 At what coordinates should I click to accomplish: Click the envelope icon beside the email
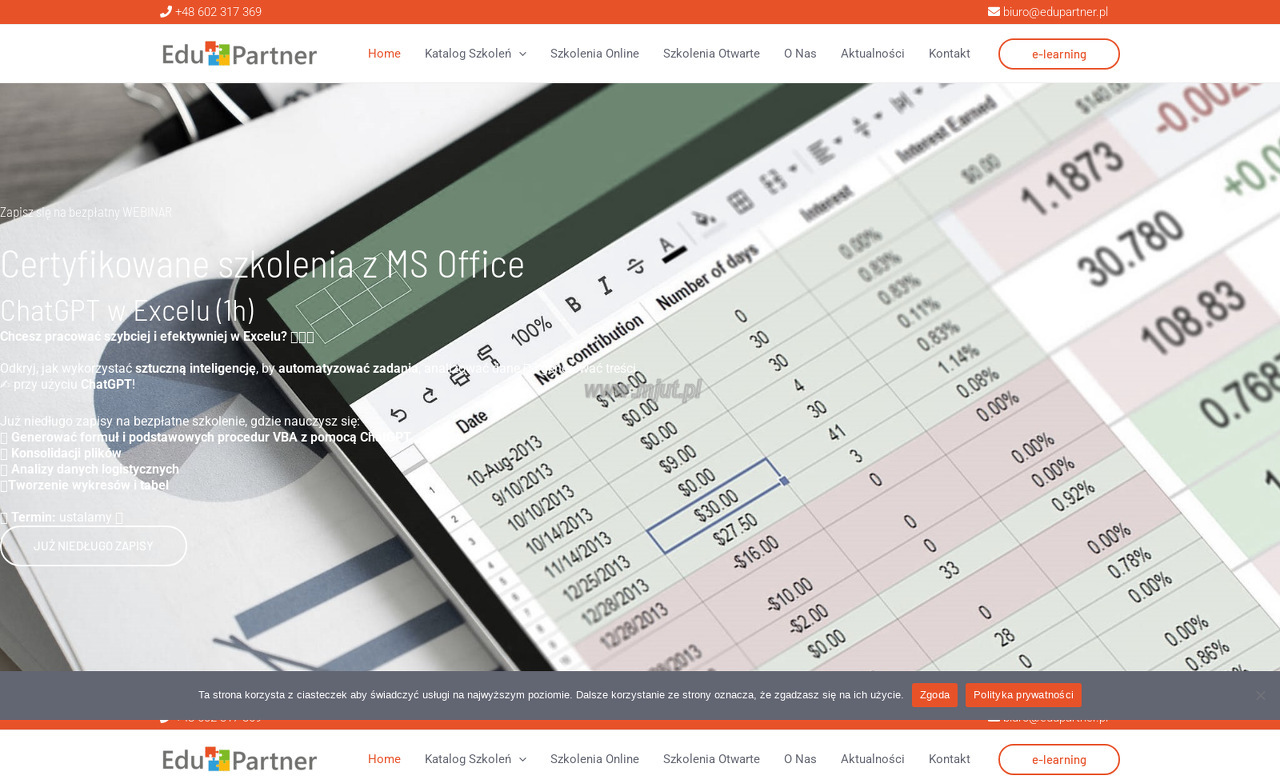994,12
